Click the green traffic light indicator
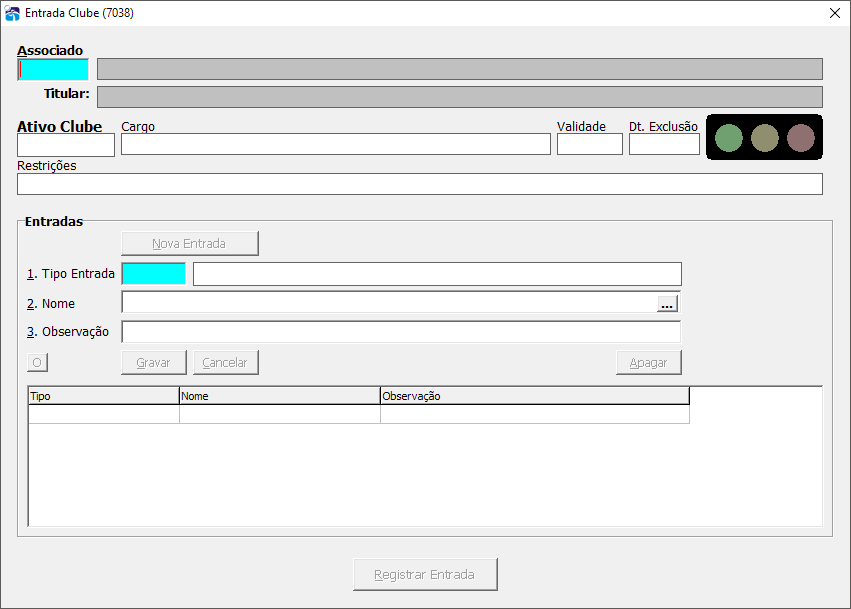Viewport: 851px width, 609px height. [x=728, y=138]
